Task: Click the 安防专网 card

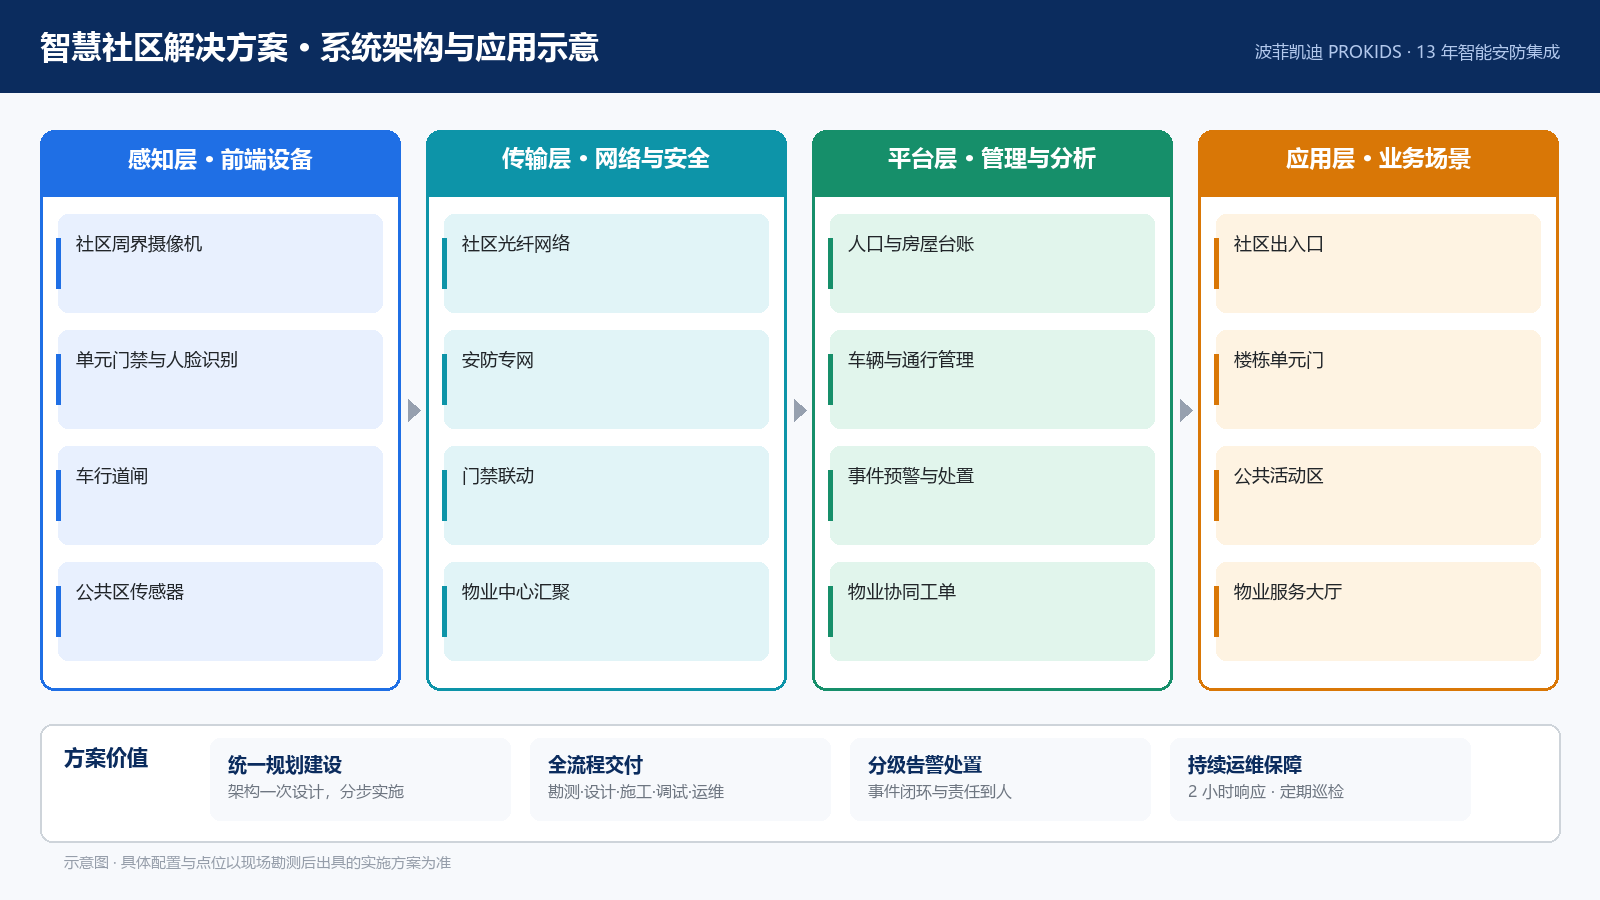Action: pyautogui.click(x=606, y=379)
